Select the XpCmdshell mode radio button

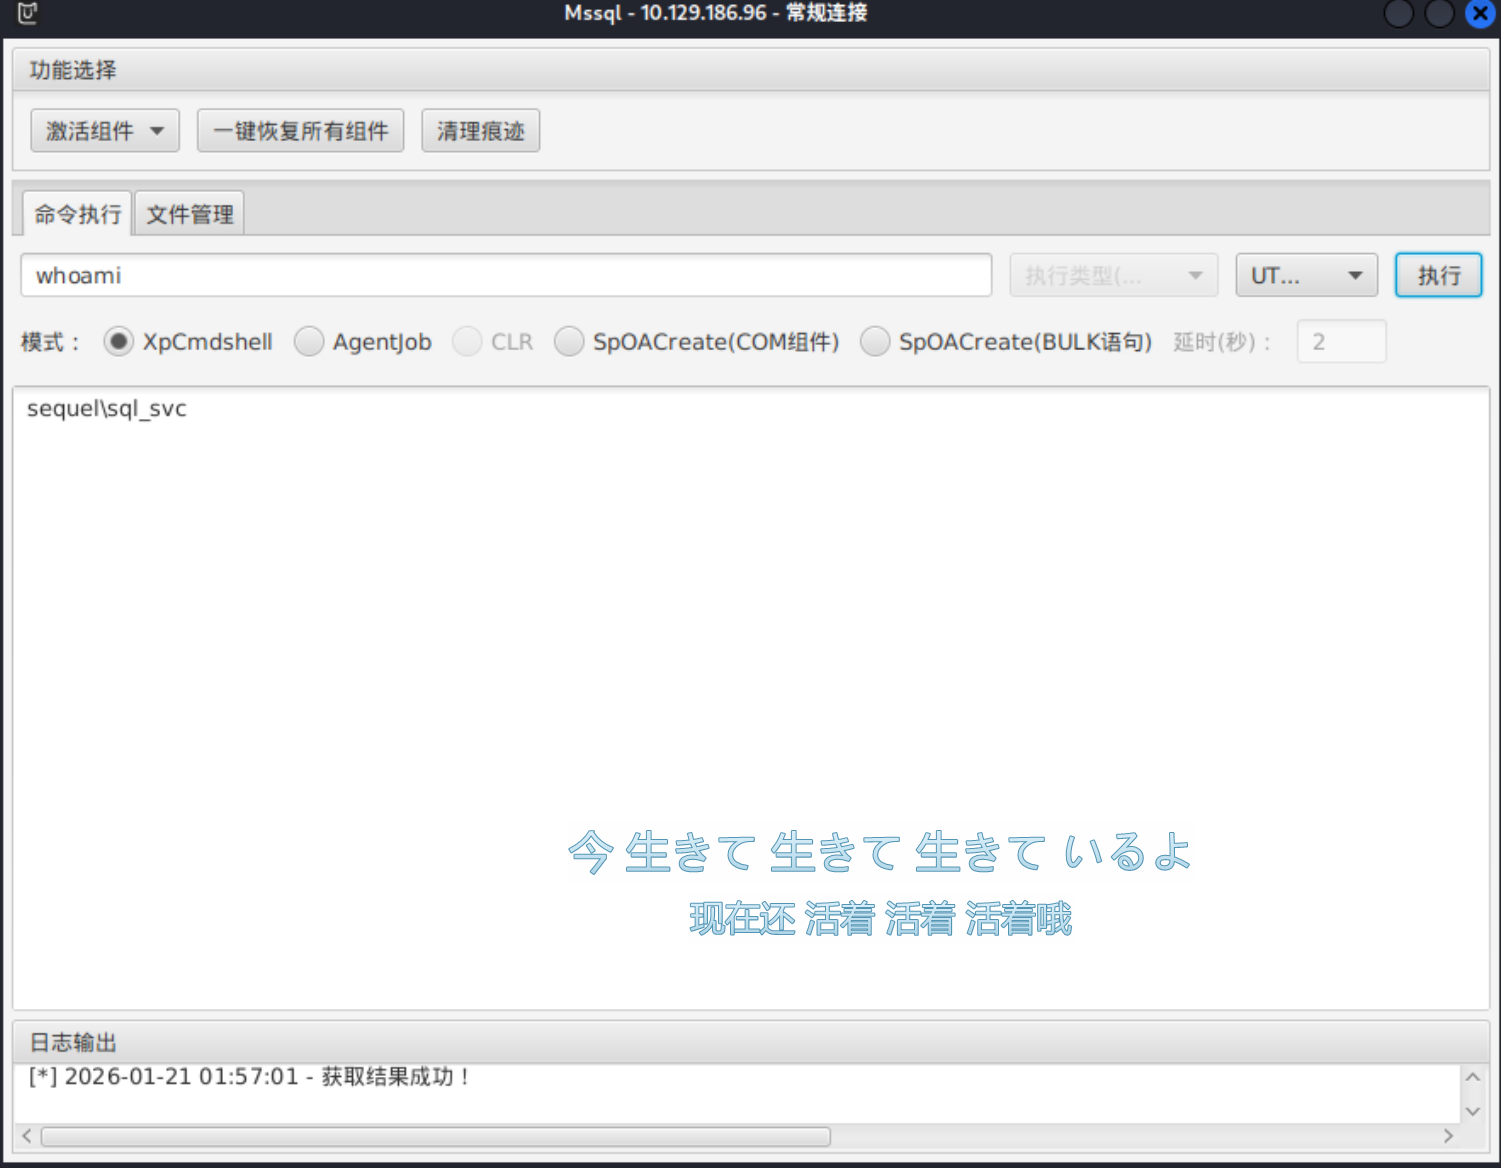(118, 342)
